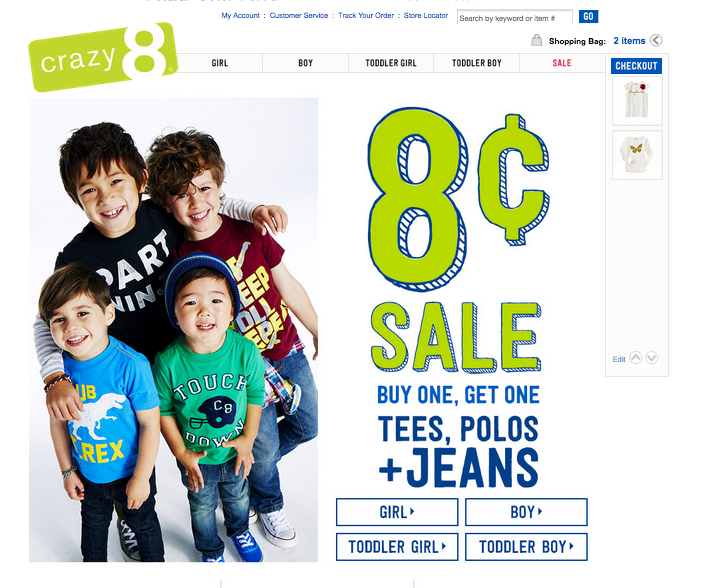This screenshot has height=588, width=704.
Task: Select Toddler Boy menu tab
Action: coord(476,63)
